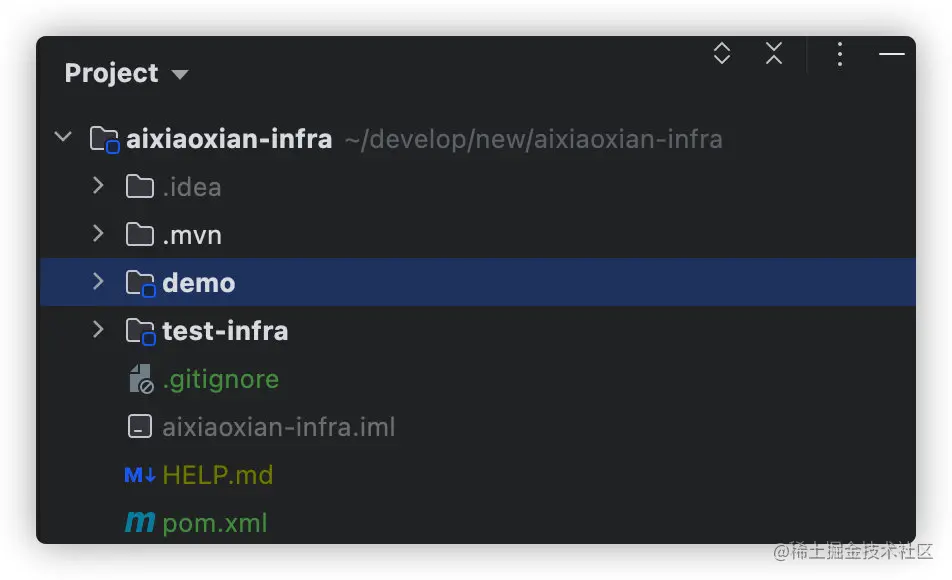Select the .gitignore file name
952x580 pixels.
pyautogui.click(x=220, y=379)
